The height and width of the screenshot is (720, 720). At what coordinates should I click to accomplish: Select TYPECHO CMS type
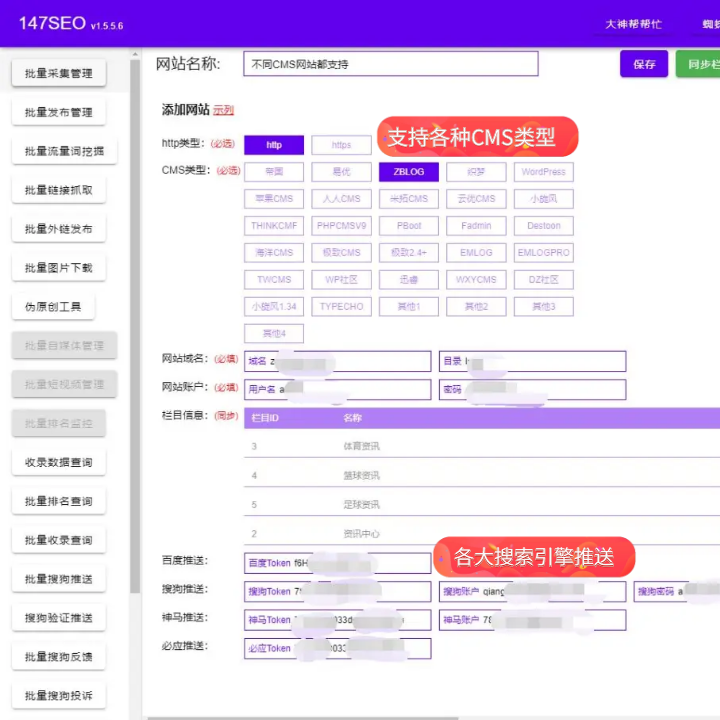point(341,307)
